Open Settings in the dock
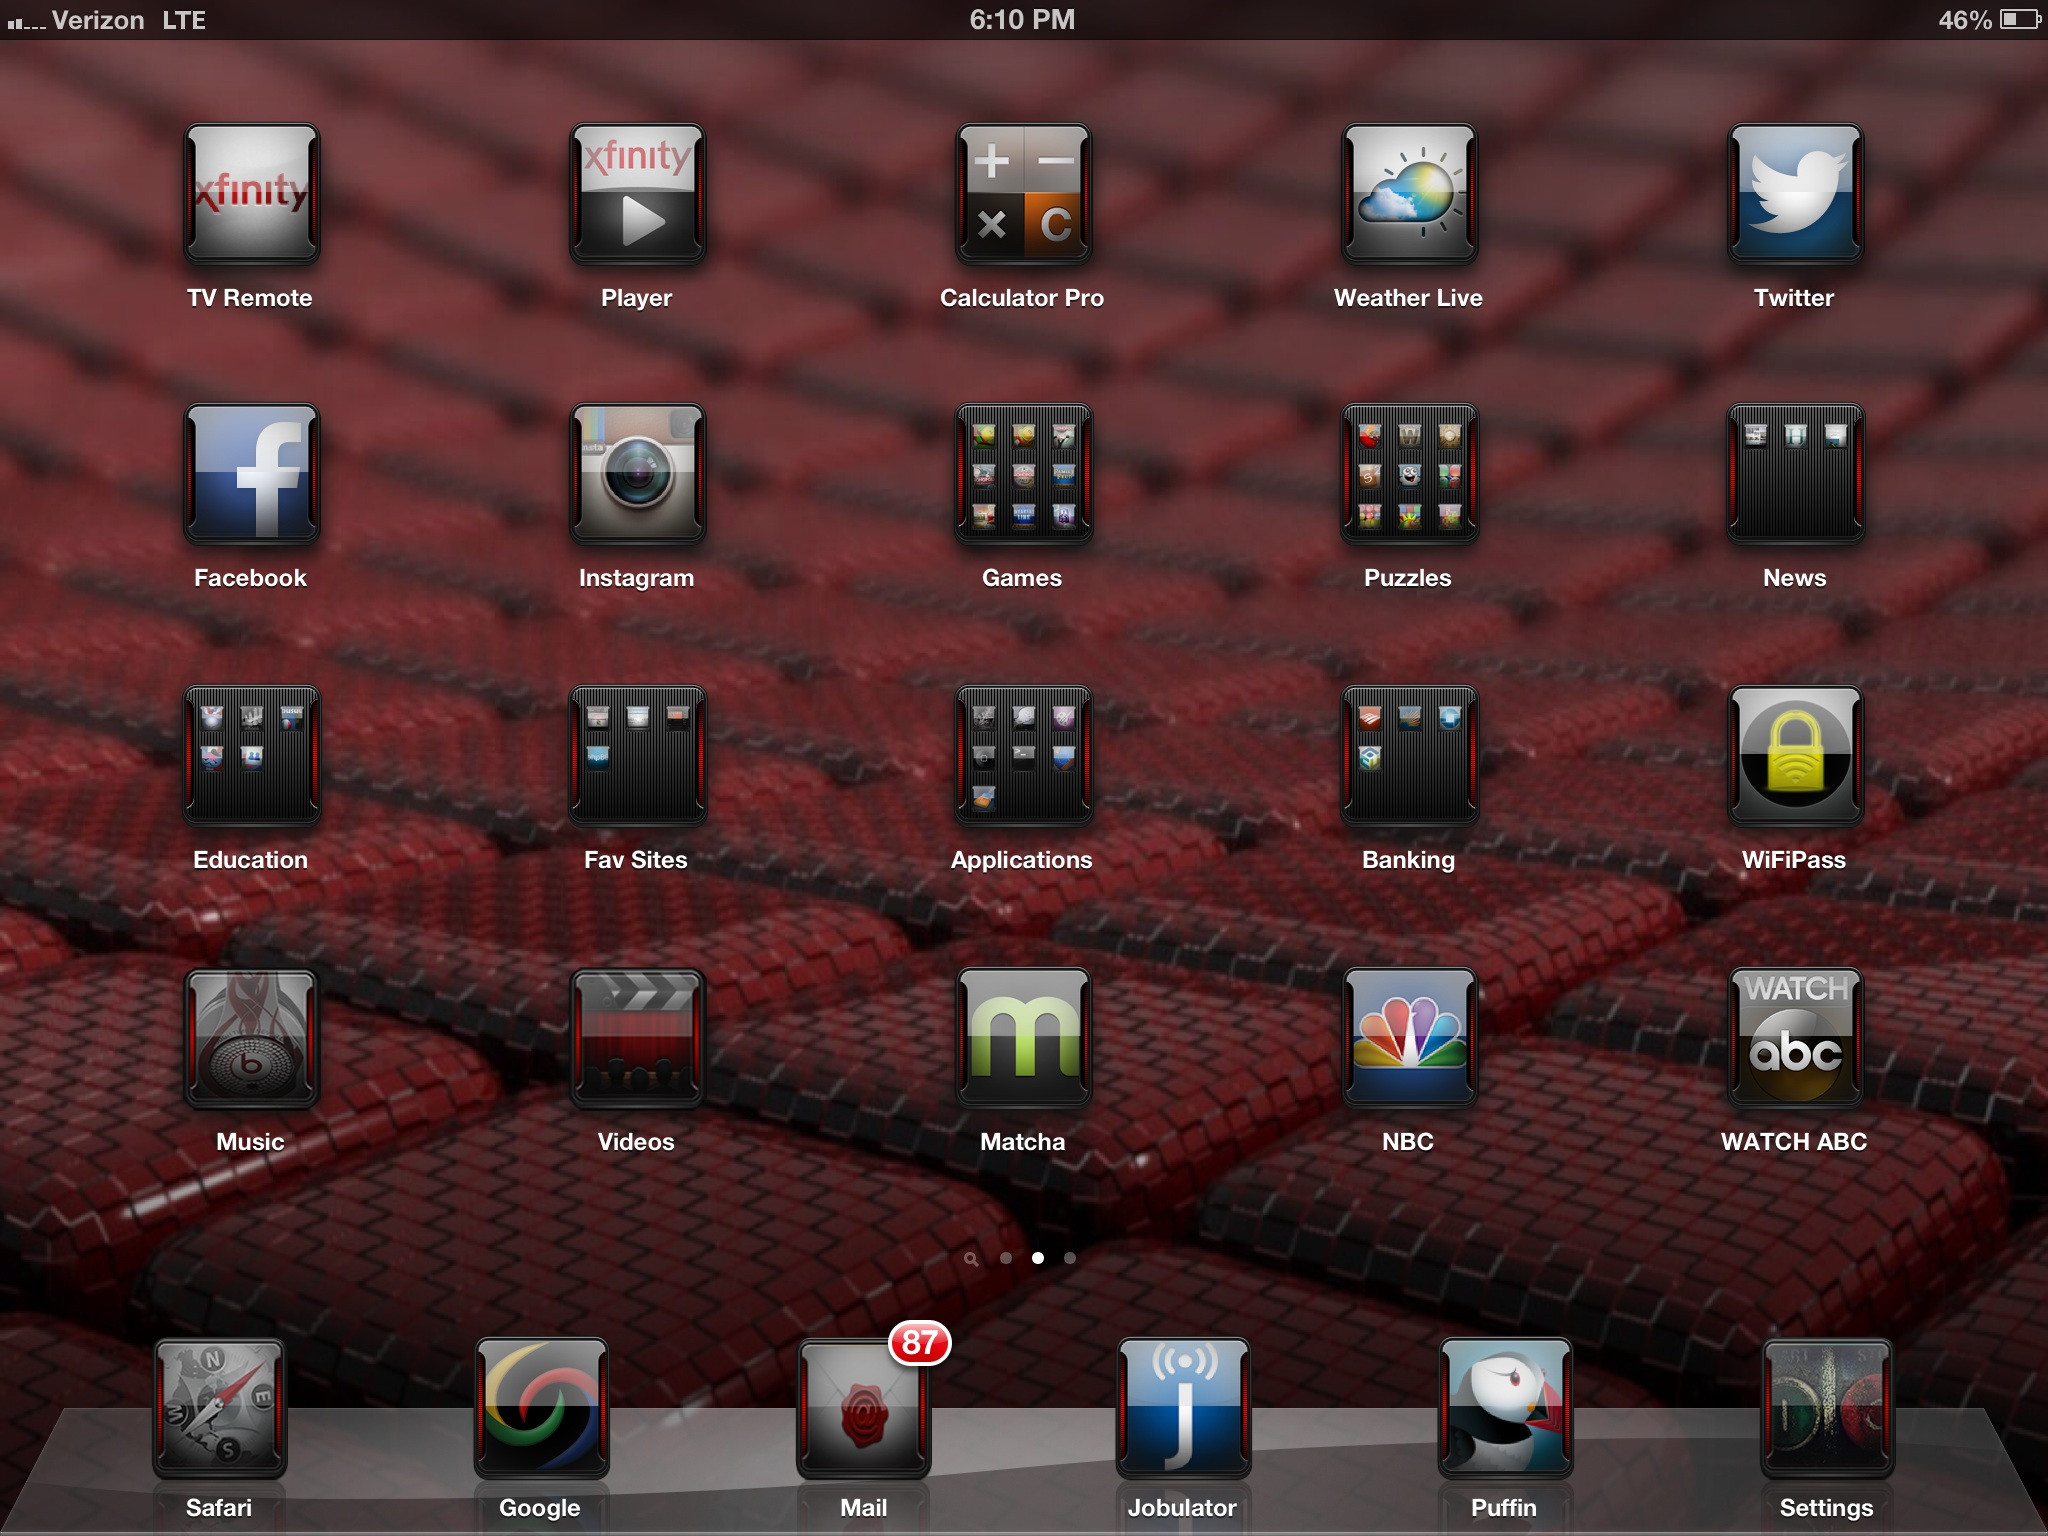 tap(1826, 1408)
